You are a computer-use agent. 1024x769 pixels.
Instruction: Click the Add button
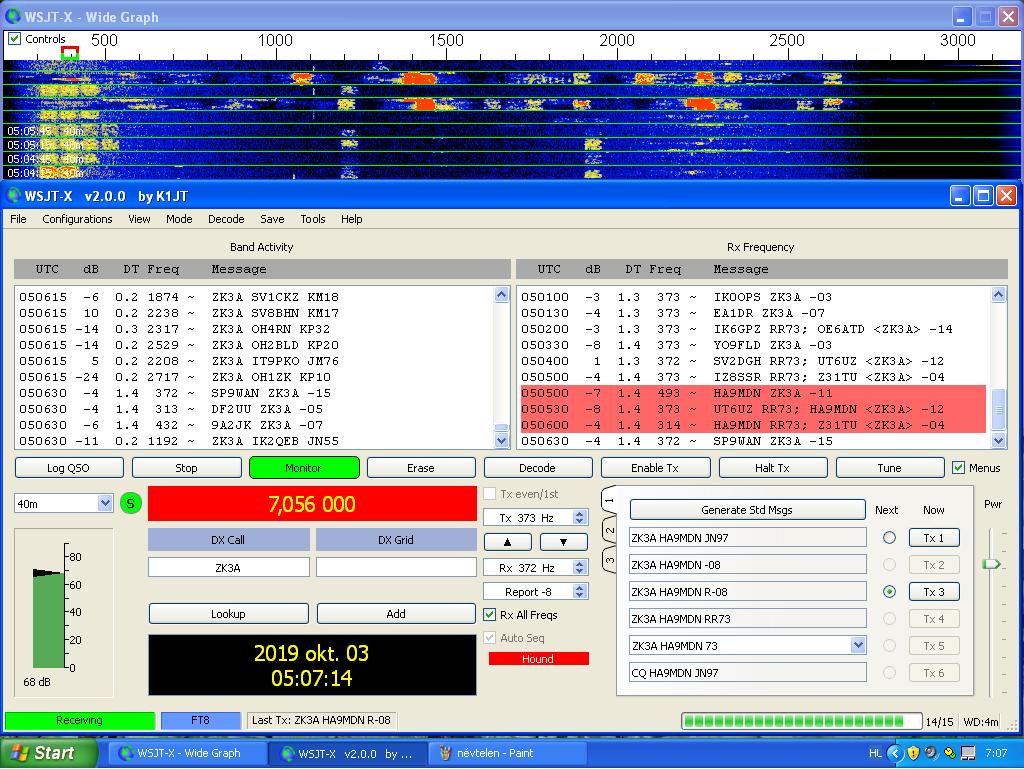pos(396,614)
